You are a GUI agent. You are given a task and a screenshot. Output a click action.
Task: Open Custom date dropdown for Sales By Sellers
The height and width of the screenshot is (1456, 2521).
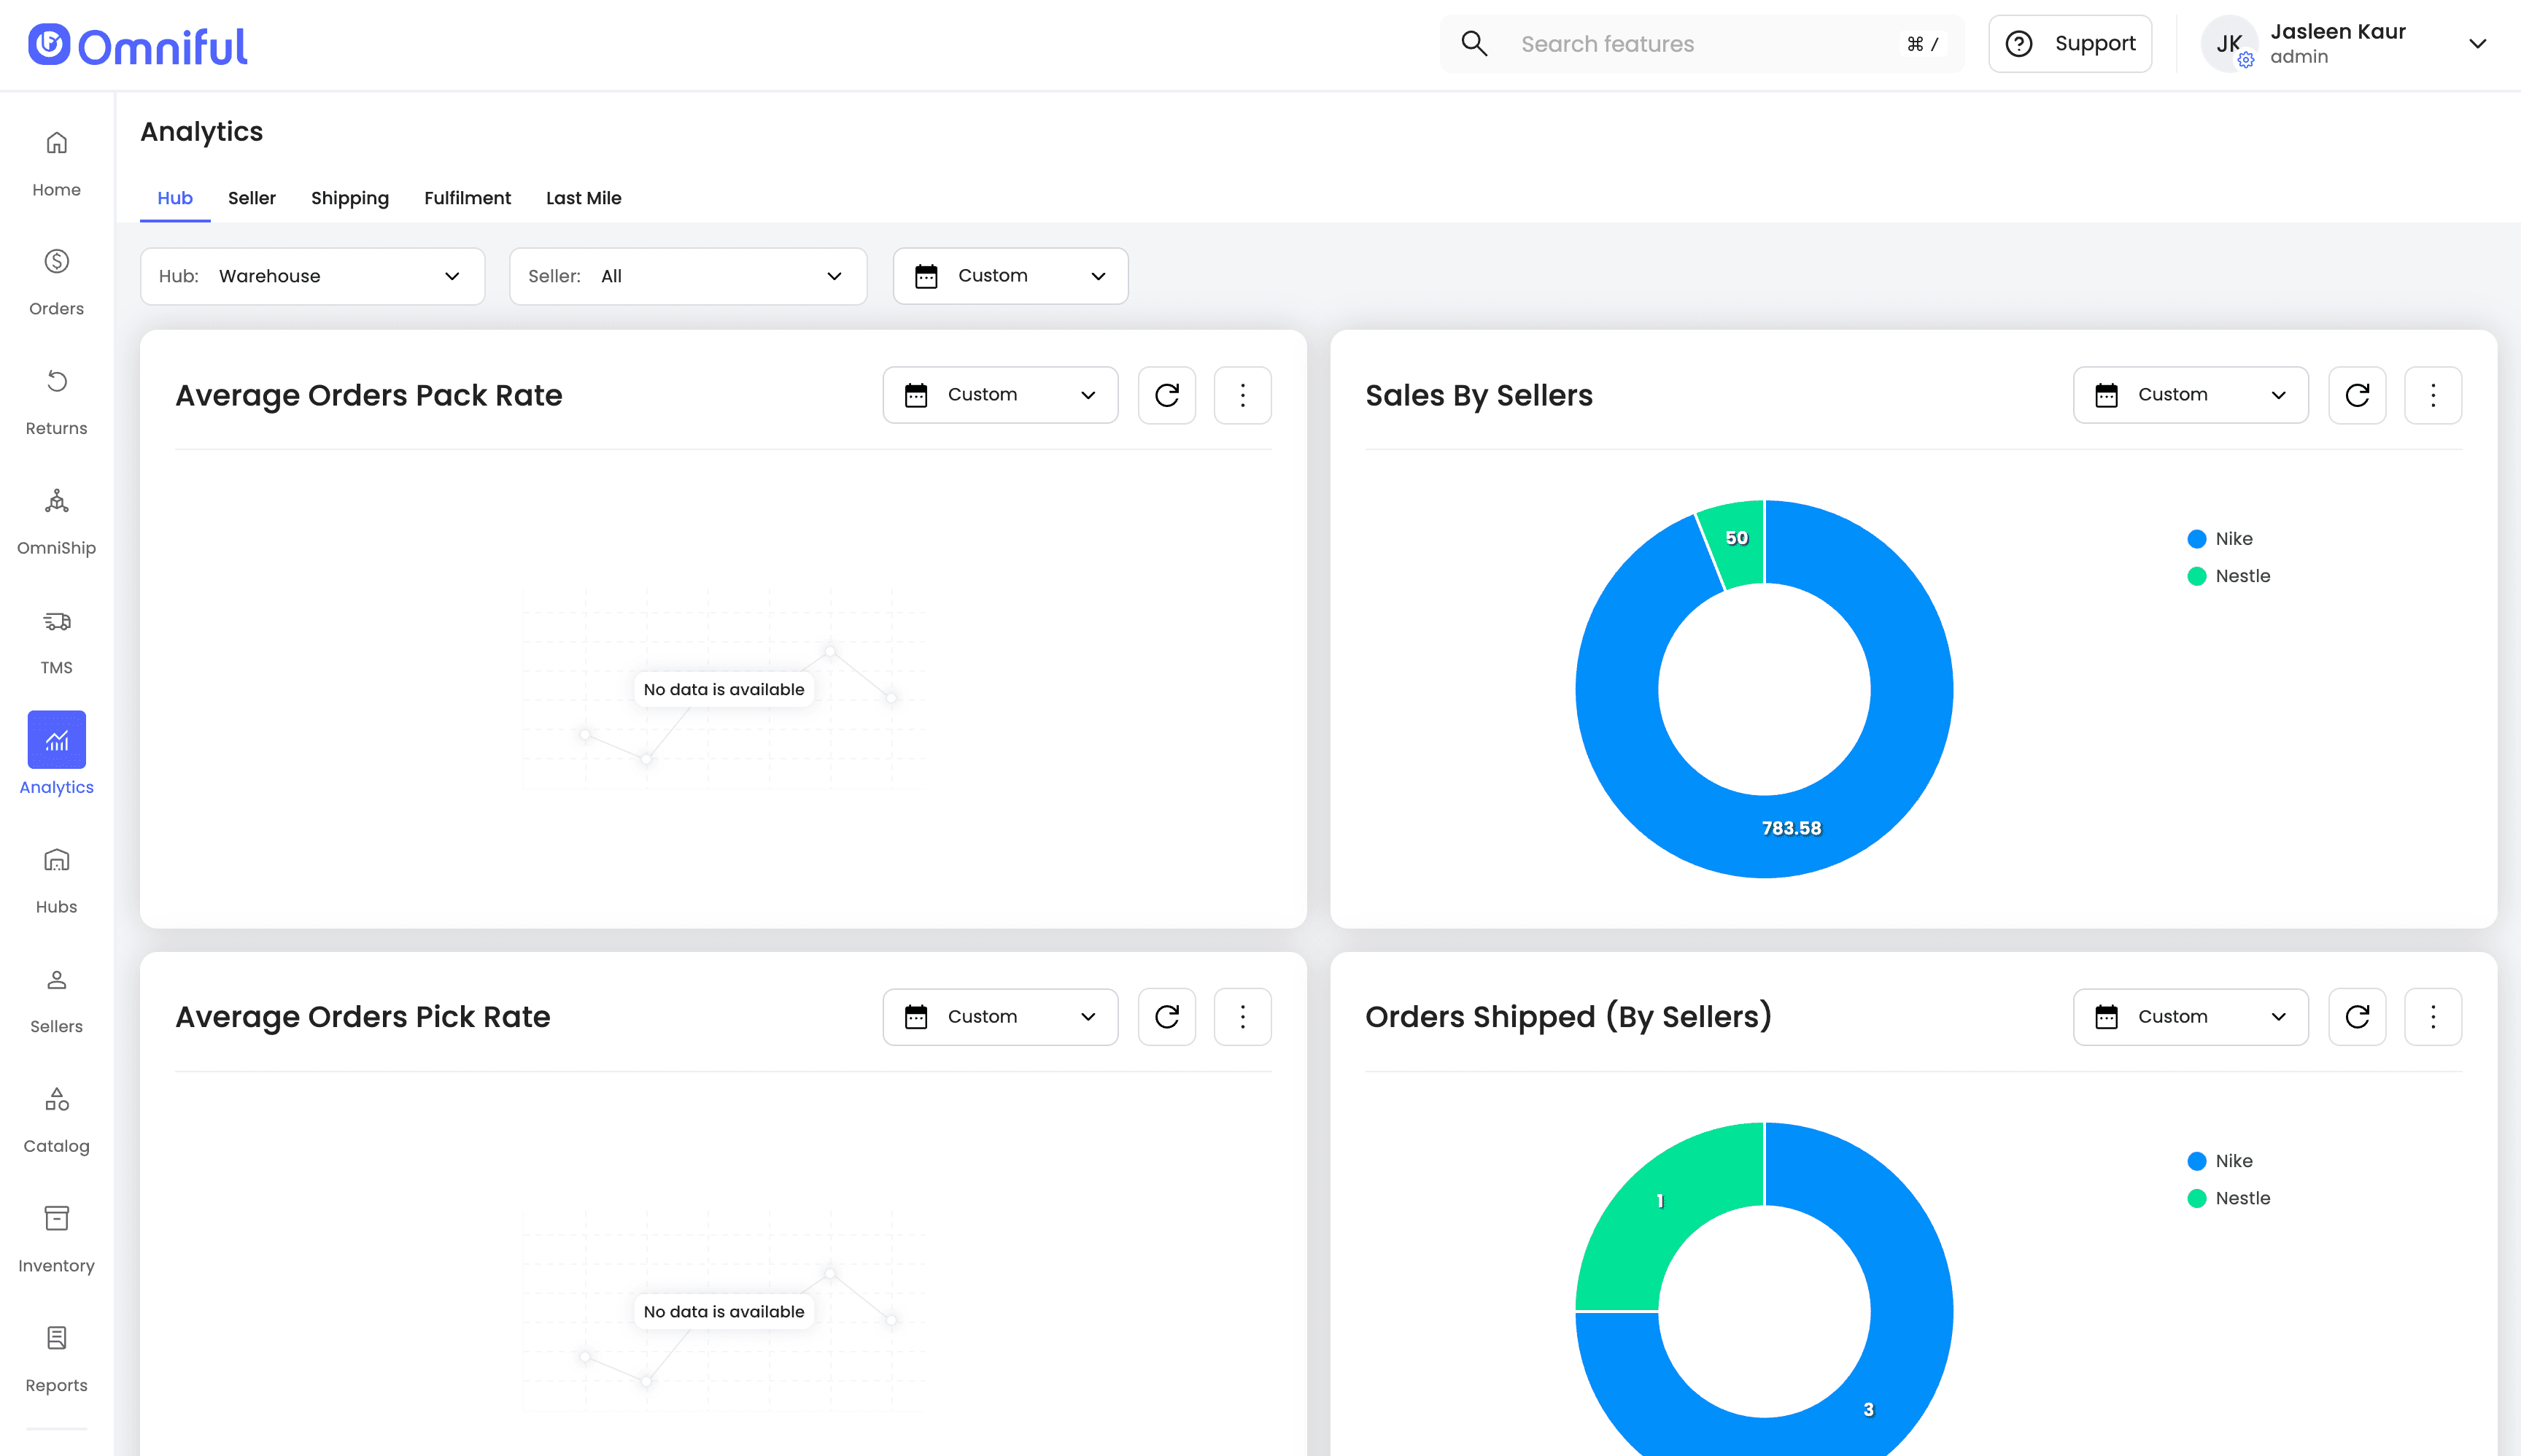2190,395
